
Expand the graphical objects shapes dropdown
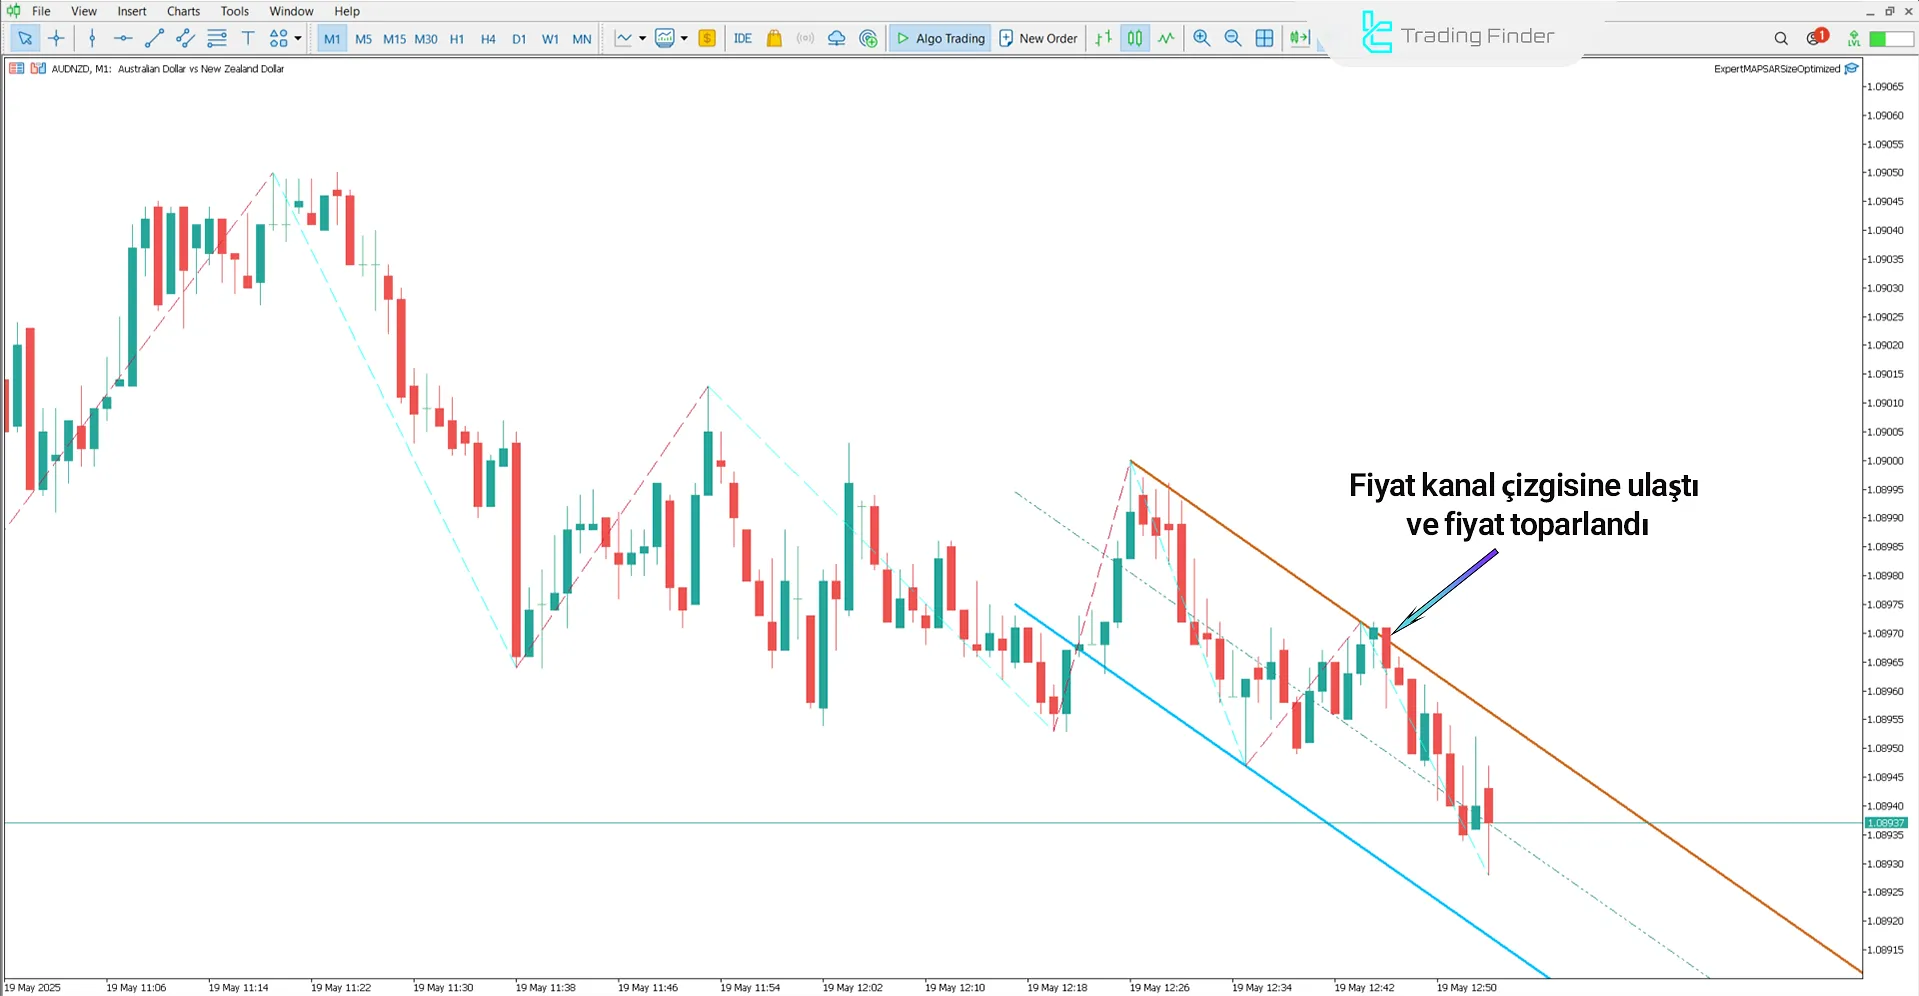coord(298,38)
